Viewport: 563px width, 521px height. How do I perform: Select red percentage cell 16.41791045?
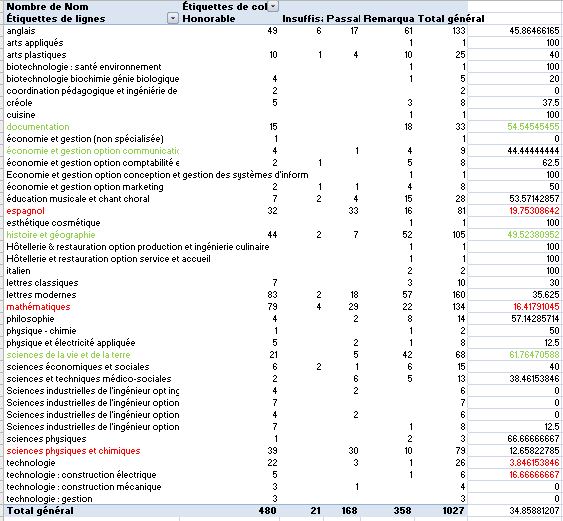click(536, 307)
